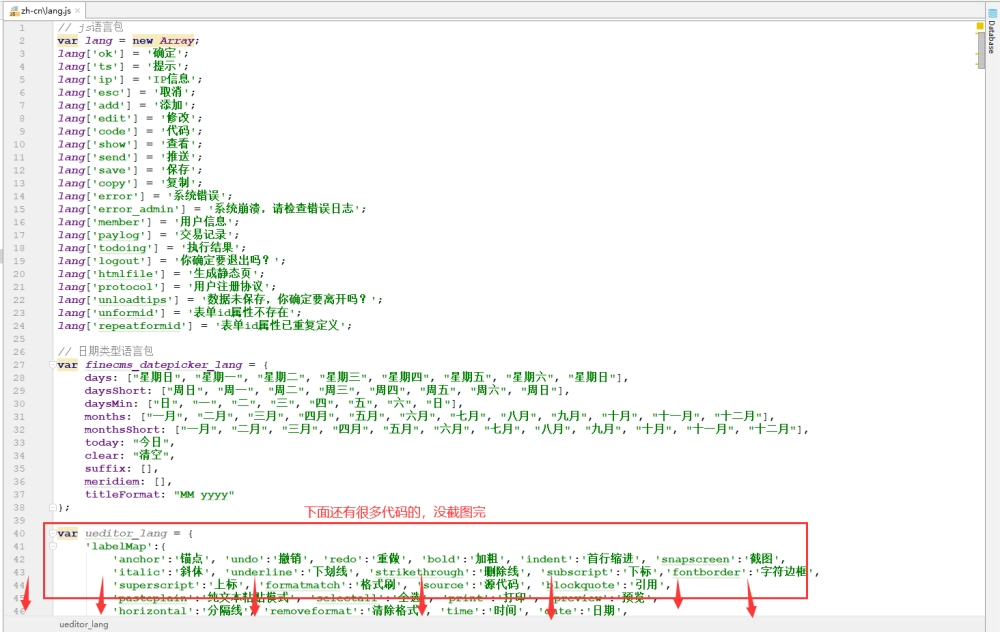The image size is (1000, 632).
Task: Click line number 14 in the gutter
Action: pos(20,196)
